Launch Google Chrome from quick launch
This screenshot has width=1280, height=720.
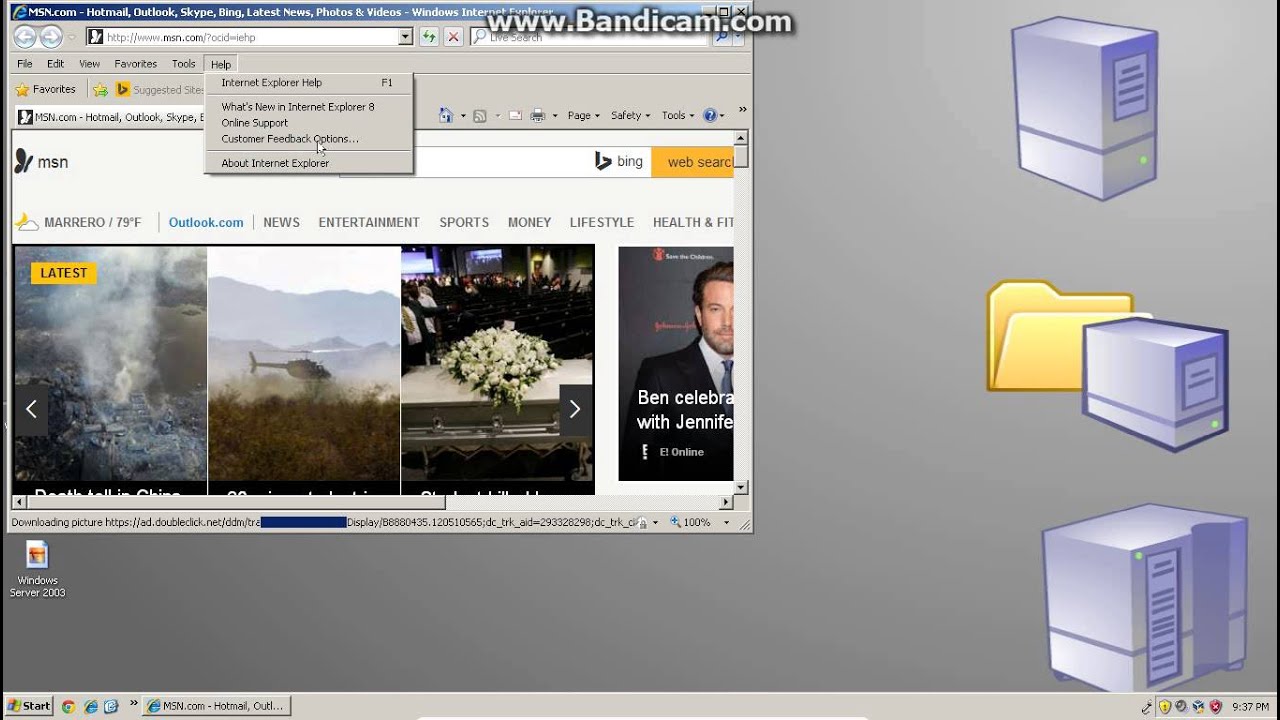[68, 706]
